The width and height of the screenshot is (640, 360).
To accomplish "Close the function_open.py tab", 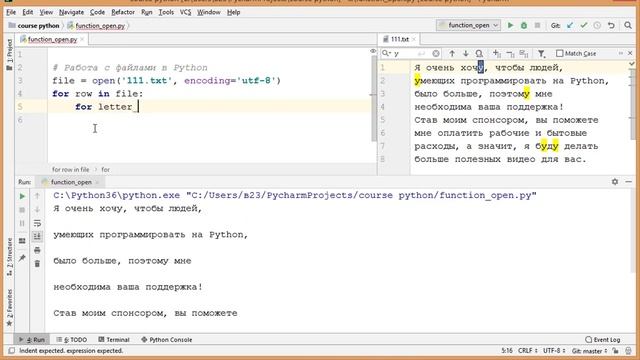I will (82, 39).
